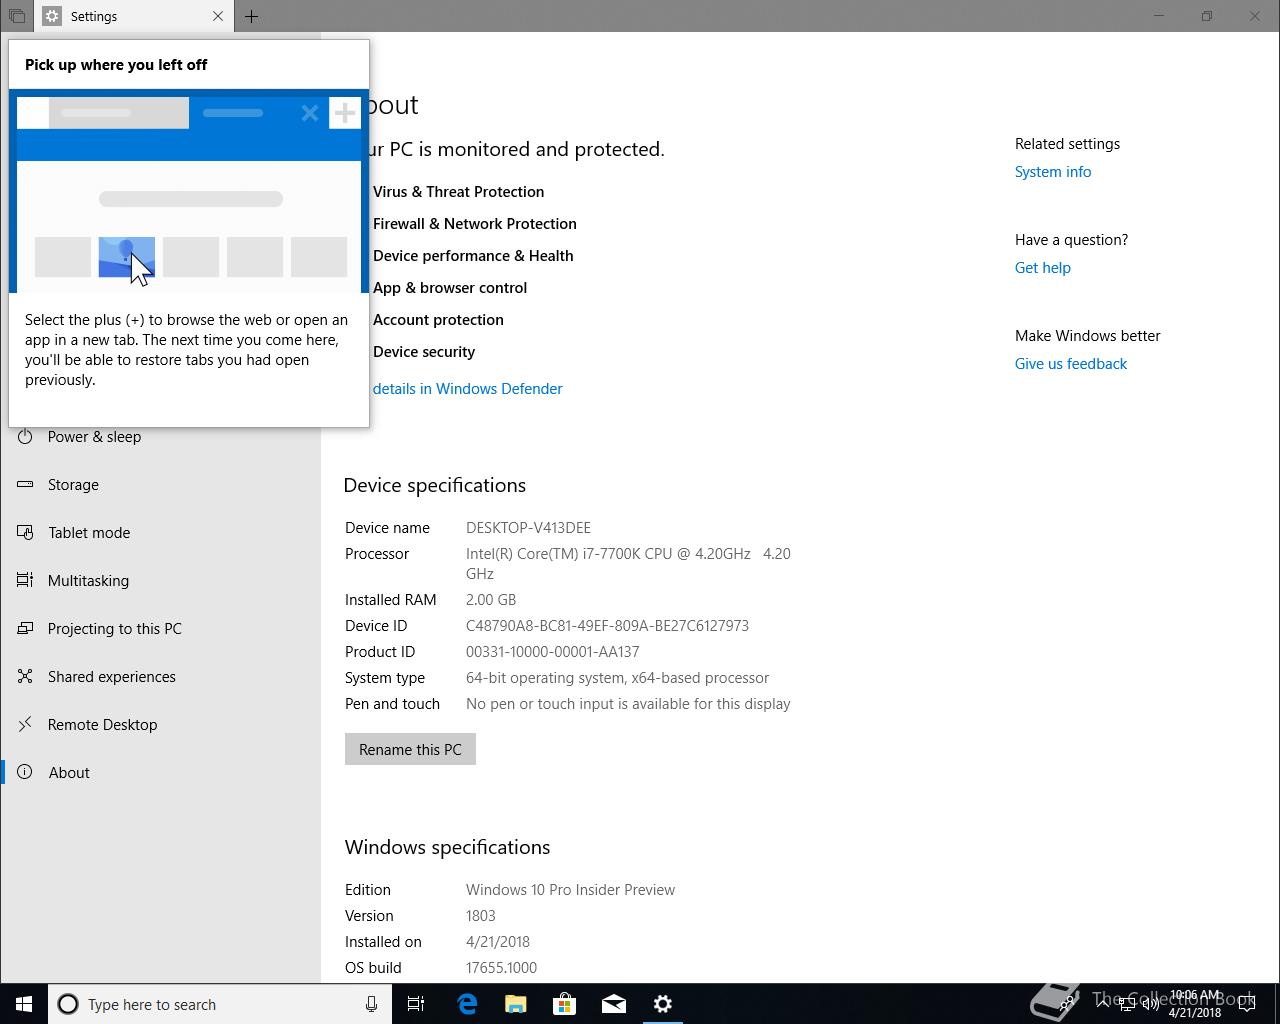Viewport: 1280px width, 1024px height.
Task: Navigate to Multitasking settings
Action: [88, 581]
